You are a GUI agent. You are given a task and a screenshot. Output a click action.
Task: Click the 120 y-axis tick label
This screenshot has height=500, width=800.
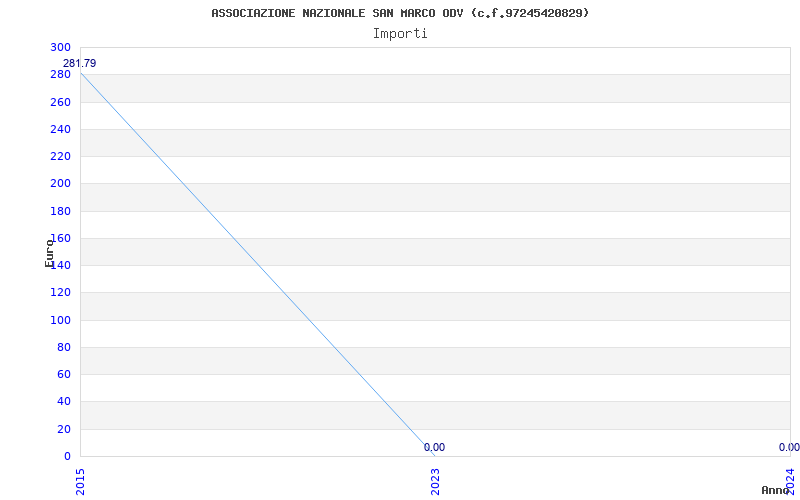(x=60, y=293)
